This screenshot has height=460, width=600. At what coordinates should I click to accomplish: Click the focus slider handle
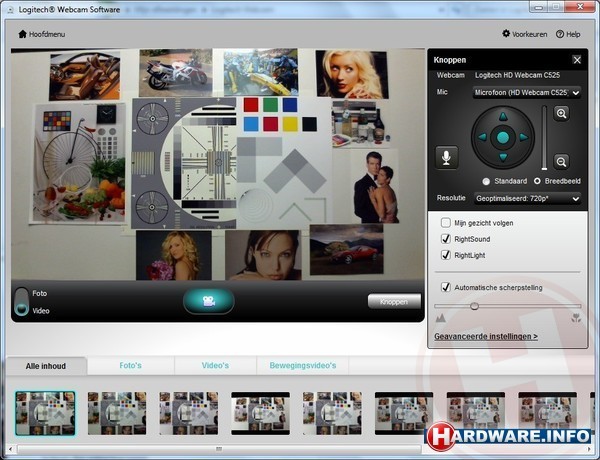474,306
